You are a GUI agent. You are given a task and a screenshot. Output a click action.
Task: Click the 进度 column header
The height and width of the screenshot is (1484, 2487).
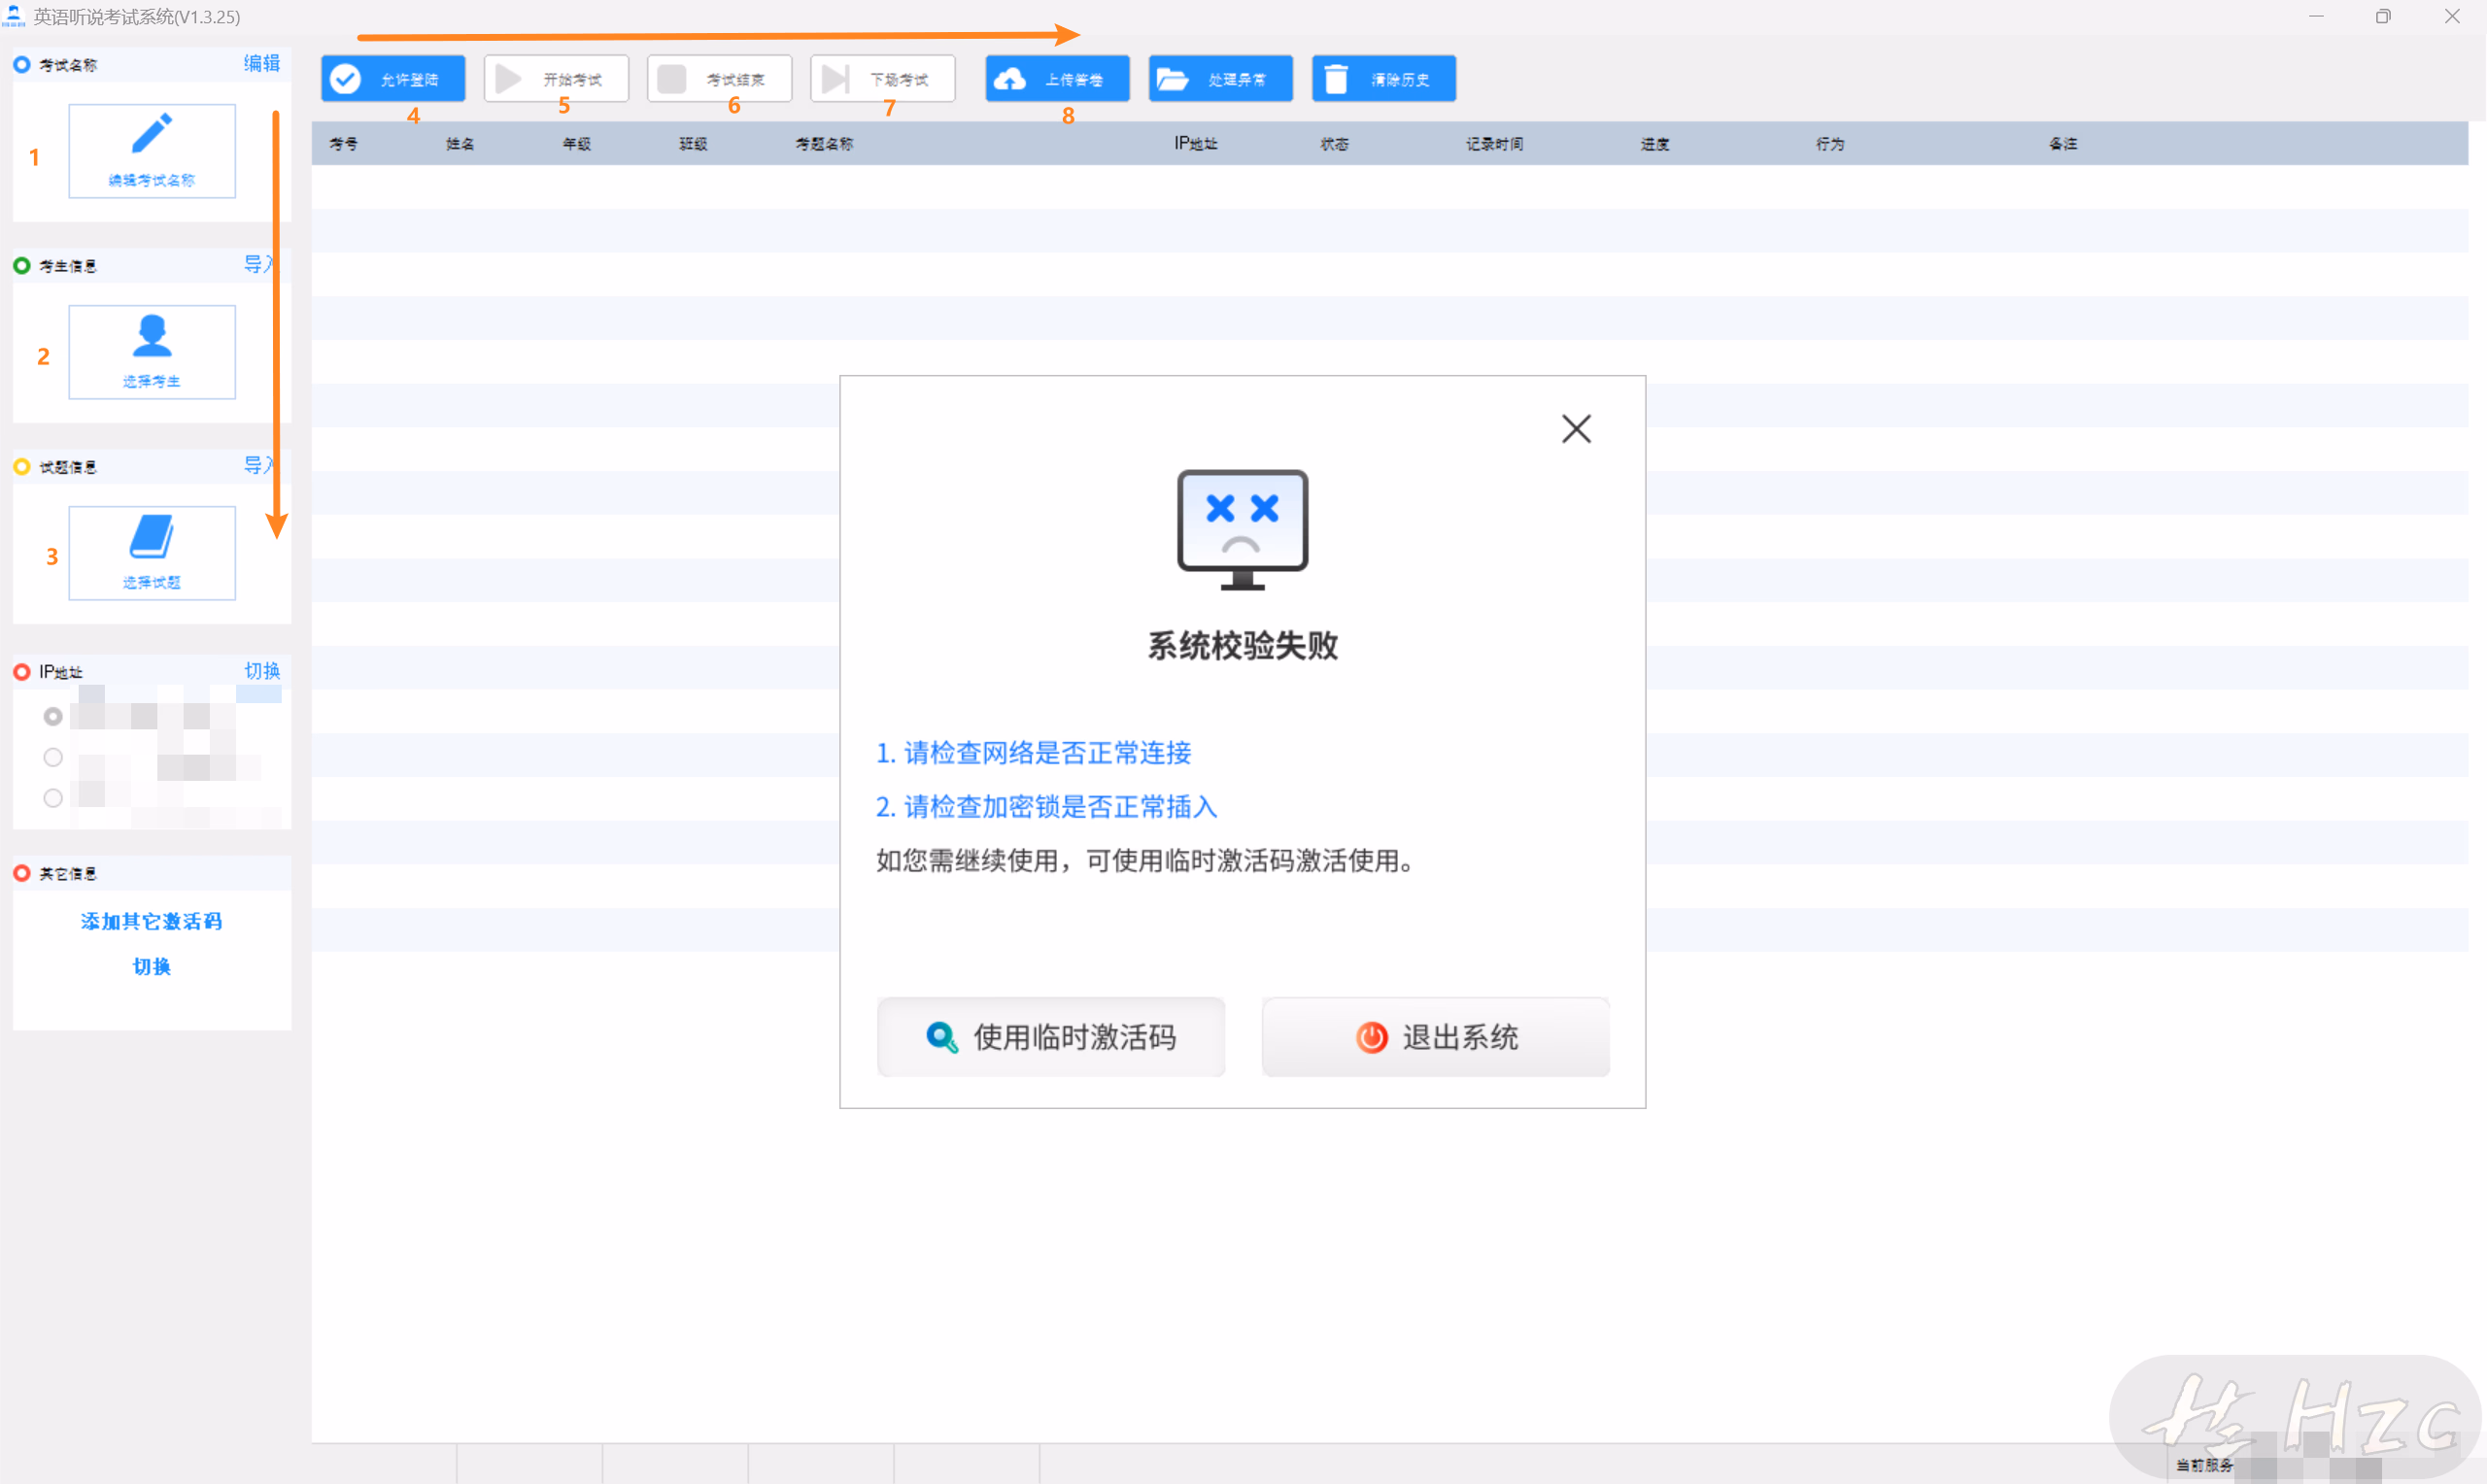click(x=1655, y=144)
